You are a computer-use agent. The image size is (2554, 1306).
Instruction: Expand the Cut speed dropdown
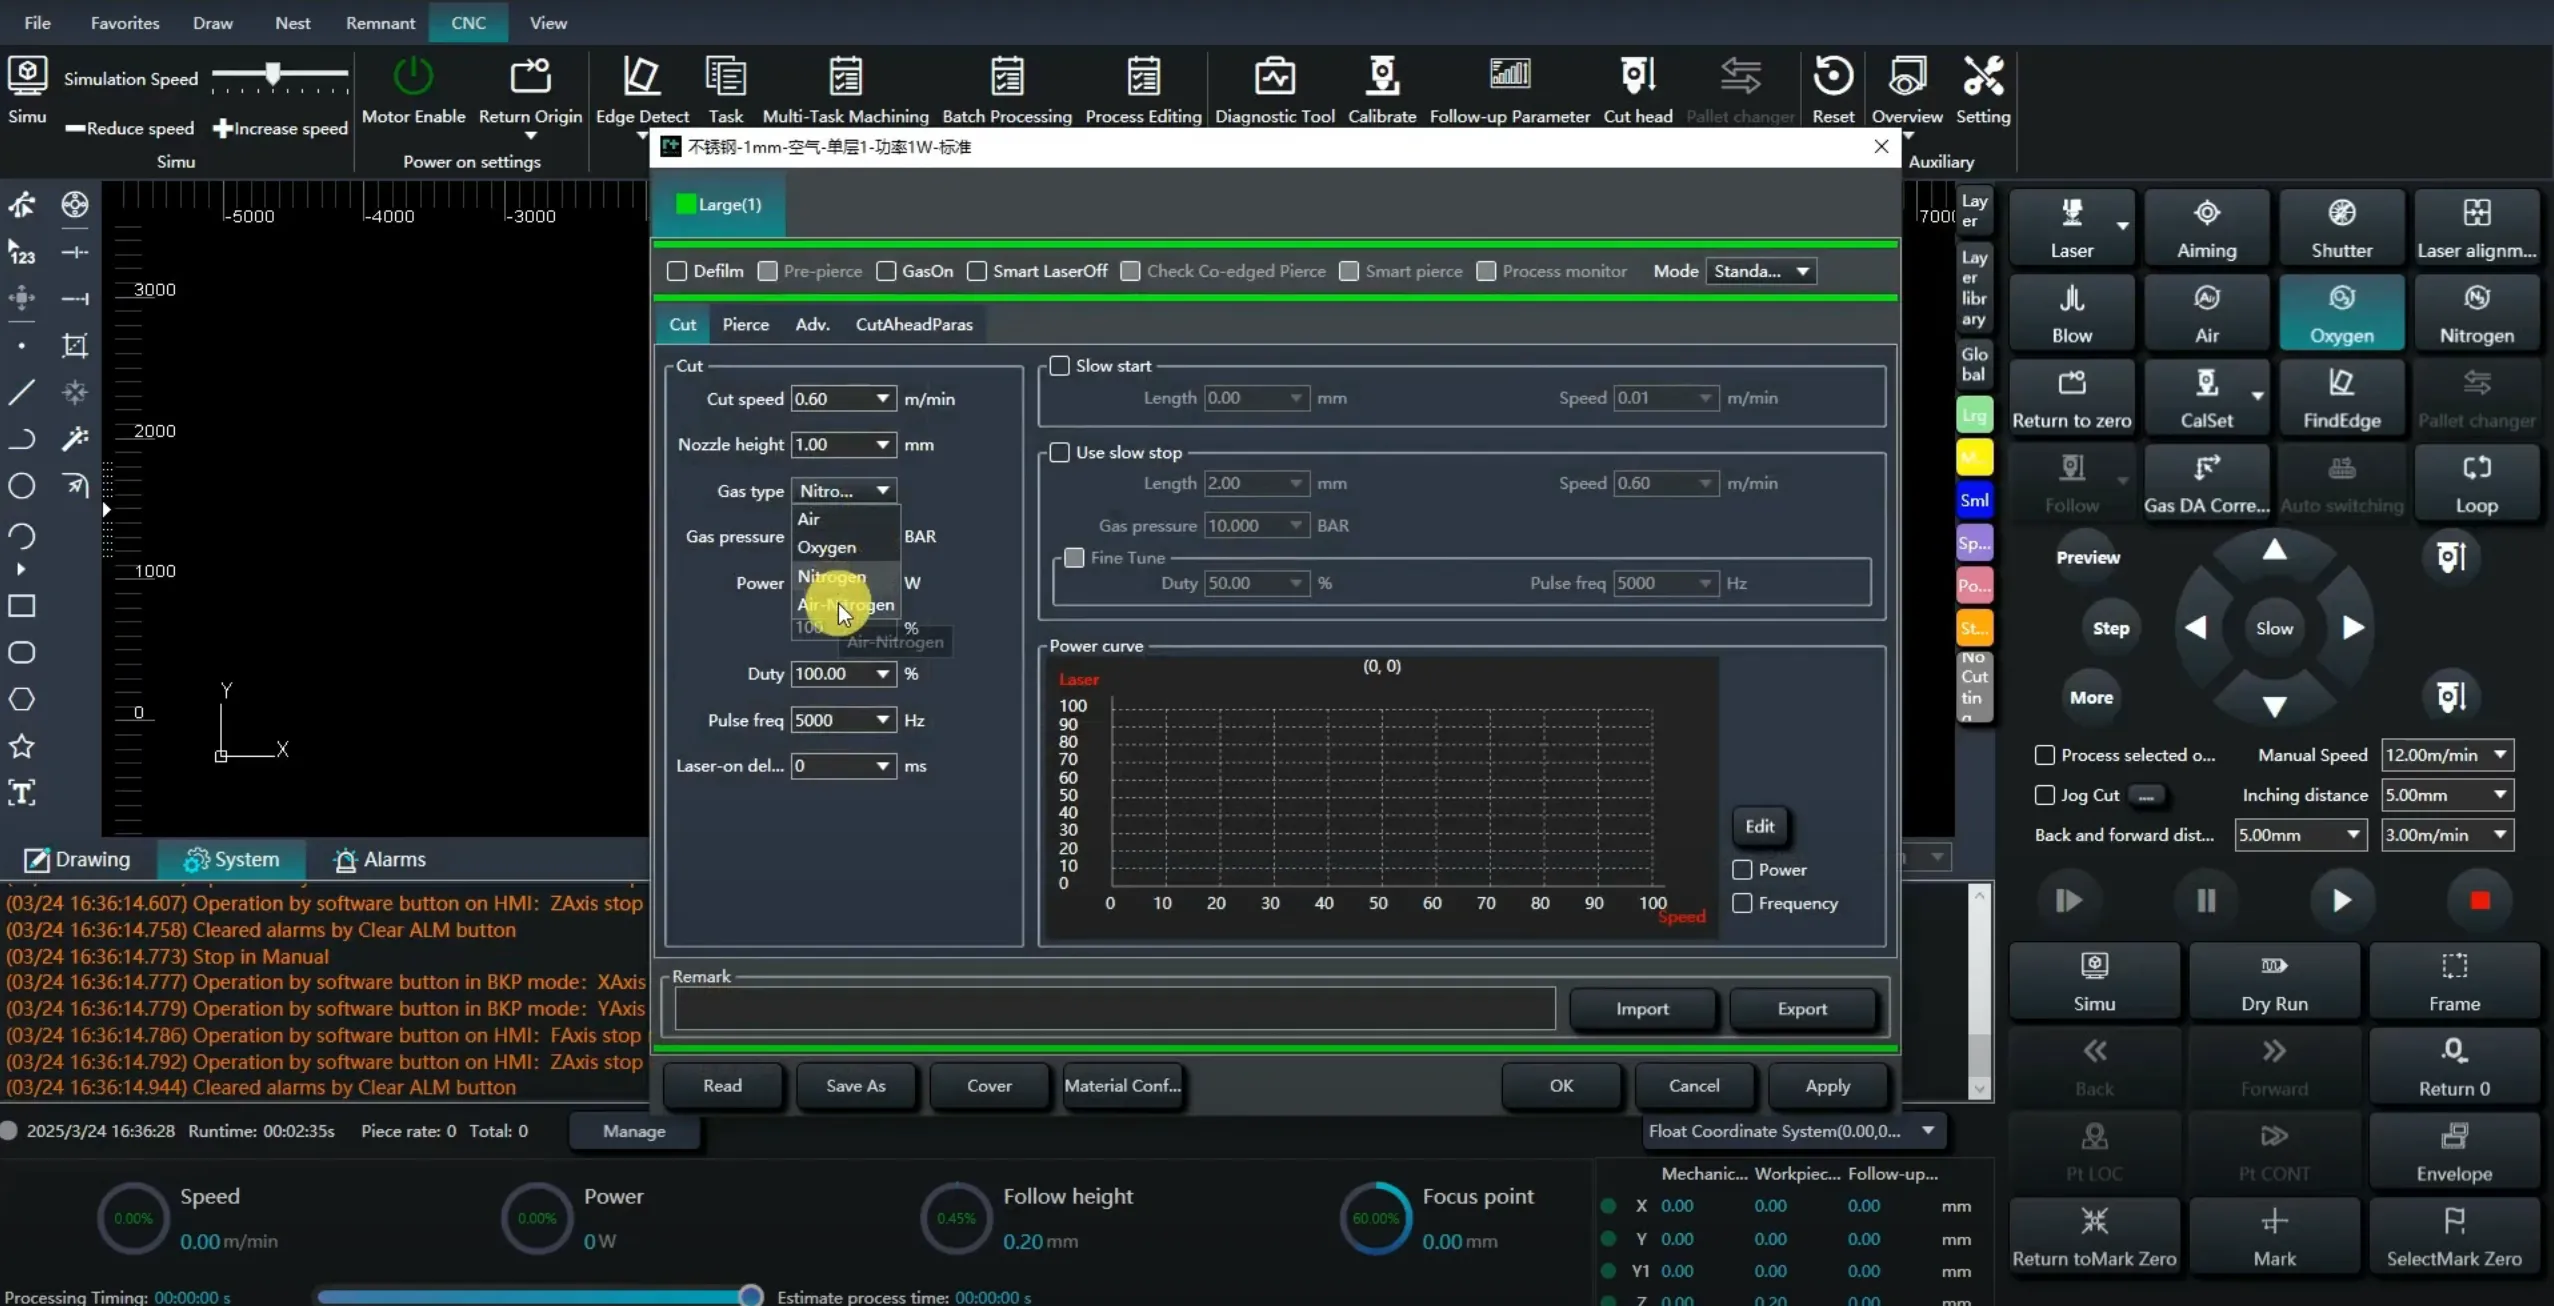point(882,399)
